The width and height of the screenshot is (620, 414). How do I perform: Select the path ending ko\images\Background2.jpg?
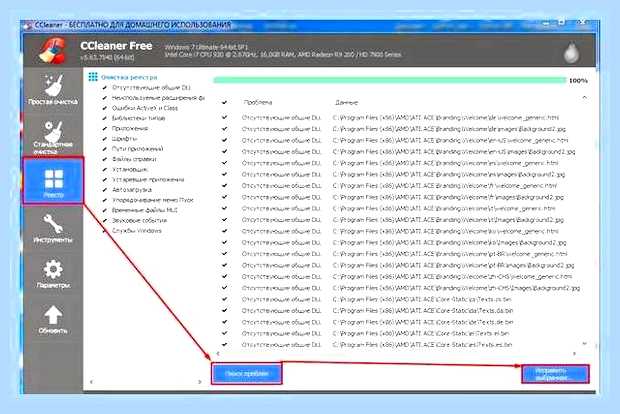point(450,242)
